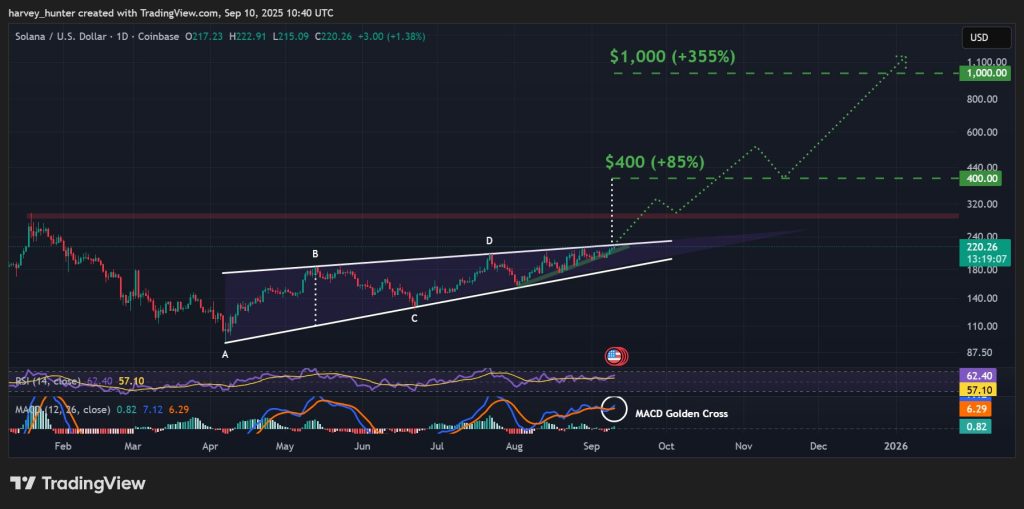Click the green arrowhead at projection end
The height and width of the screenshot is (509, 1024).
pos(902,60)
